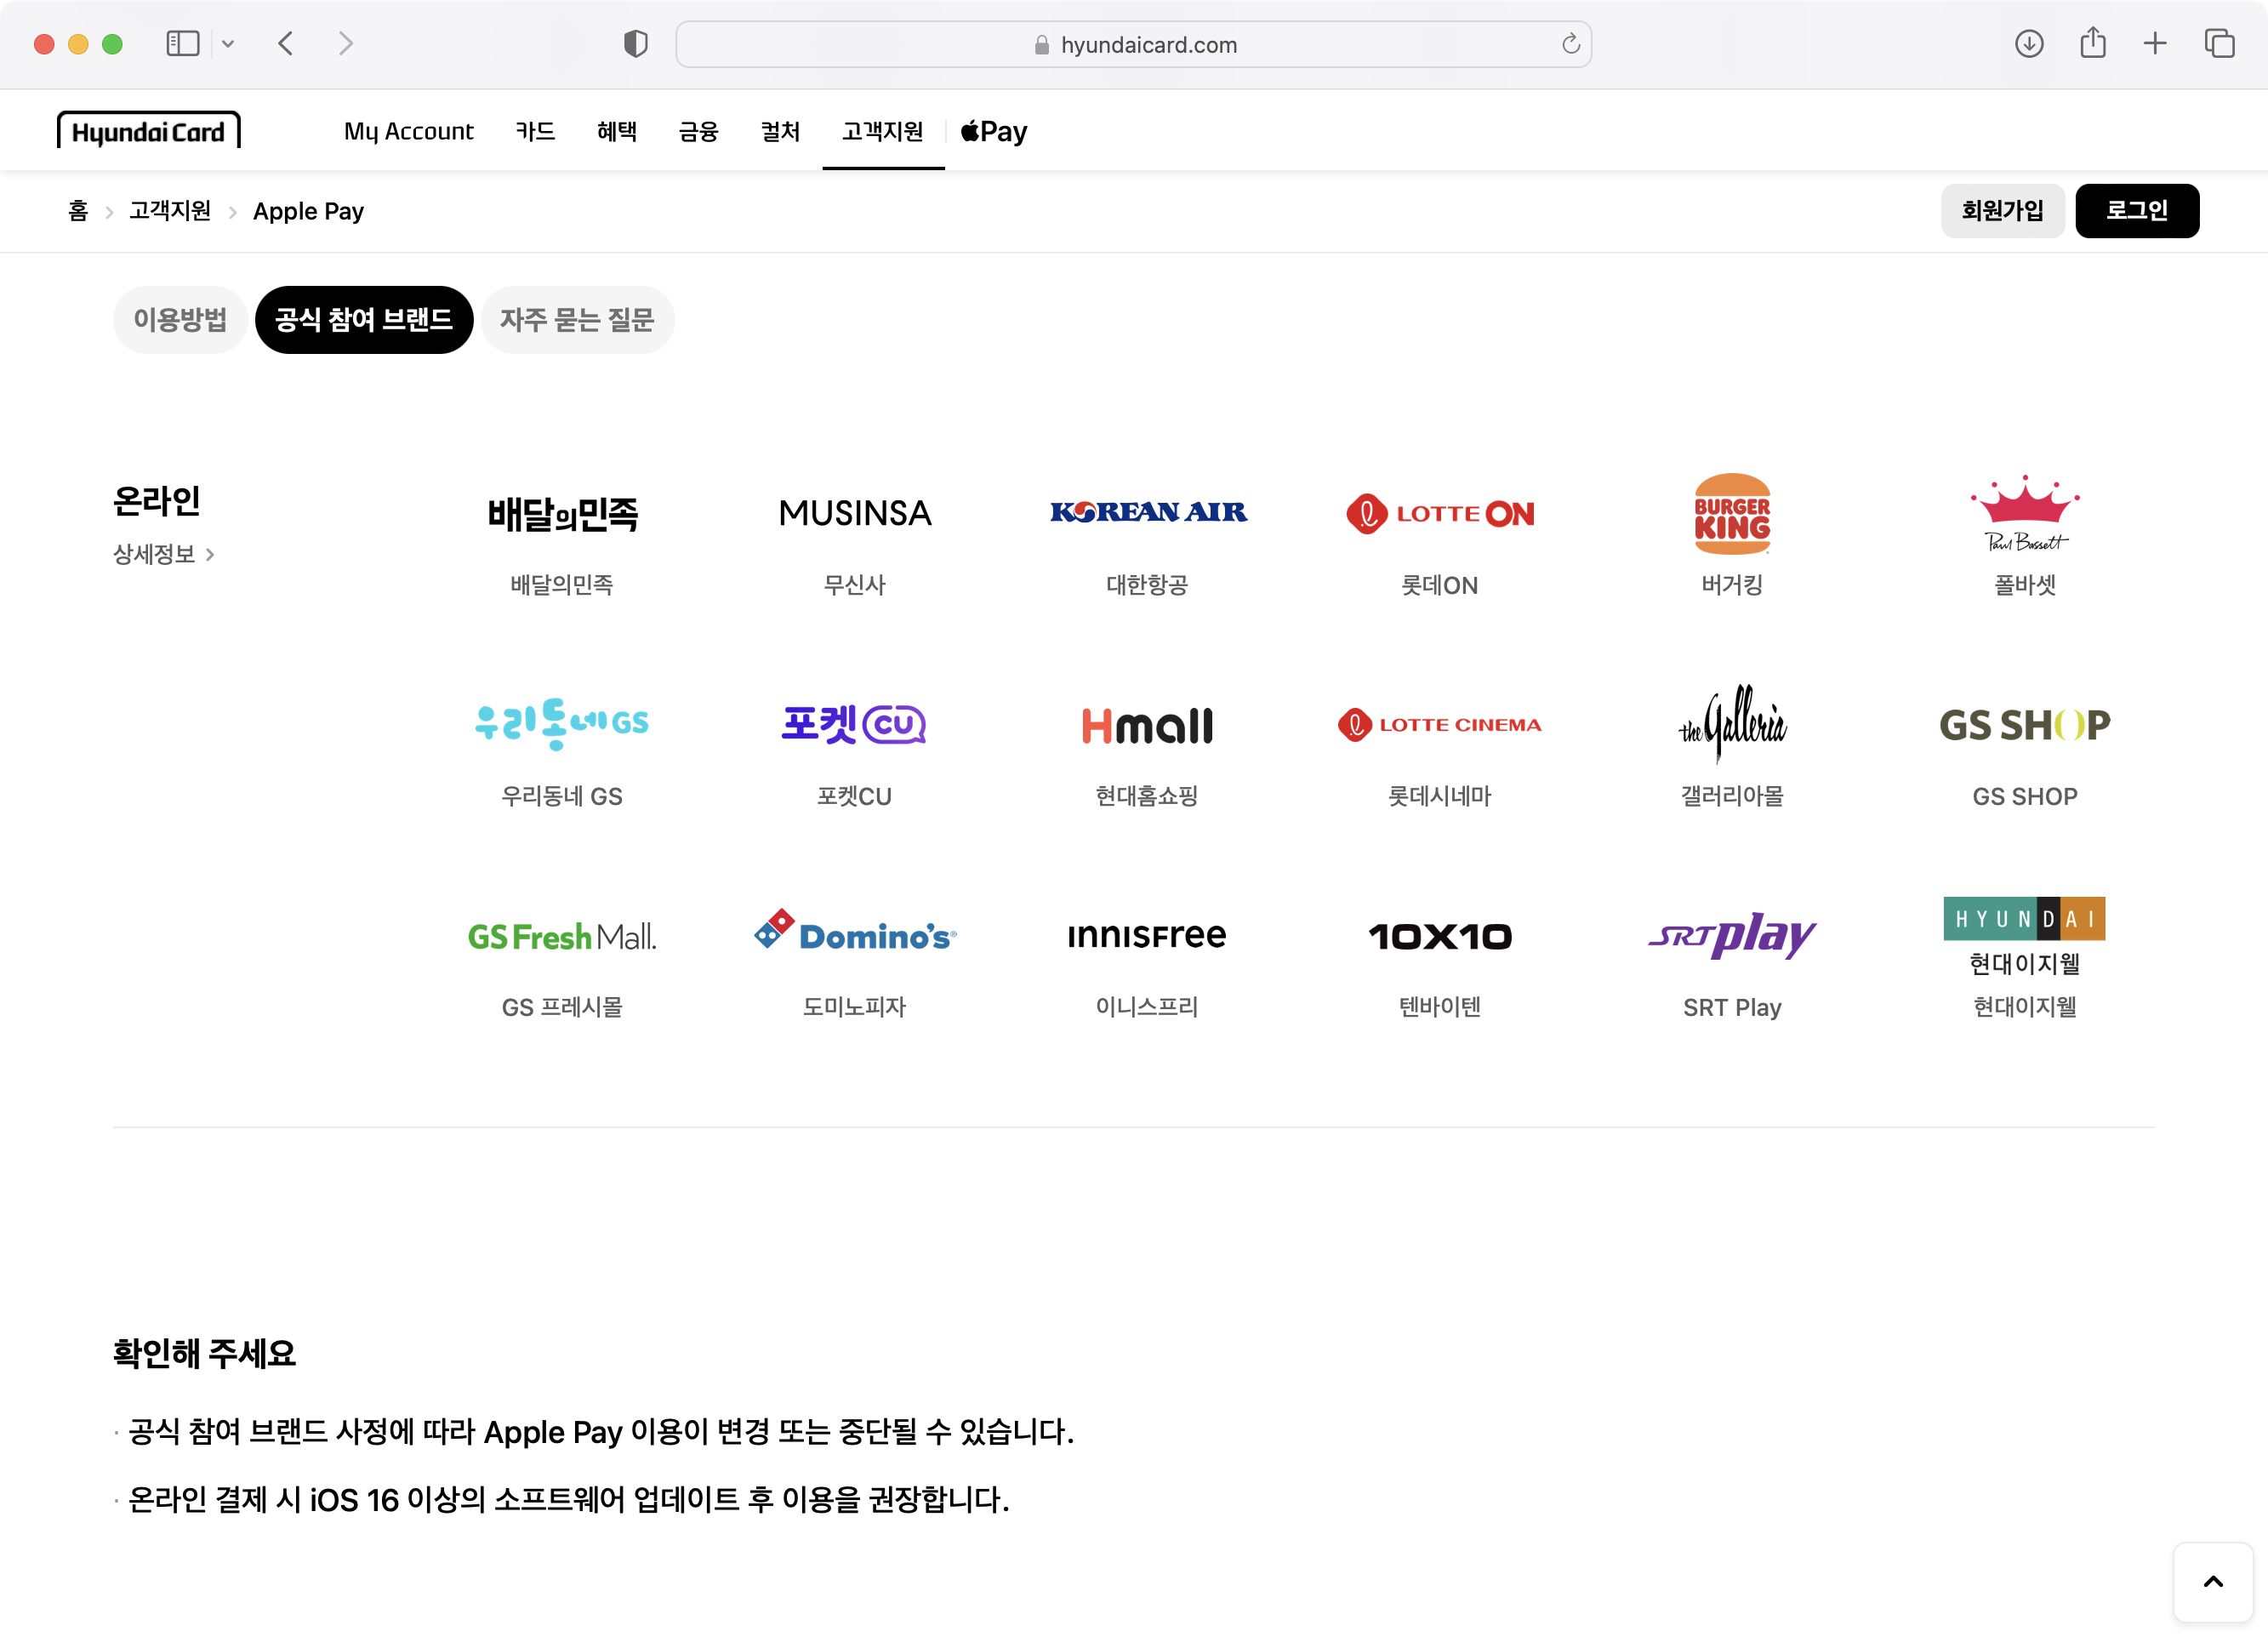Click the 갤러리아몰 label
This screenshot has height=1637, width=2268.
(1732, 796)
